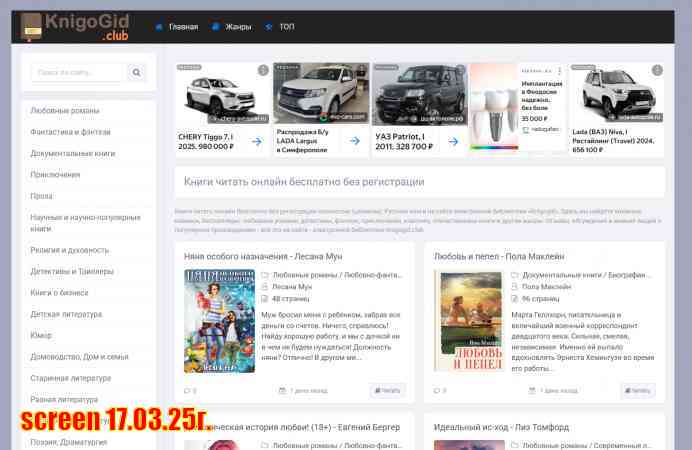Go to the ТОП page
This screenshot has height=450, width=692.
pos(281,27)
